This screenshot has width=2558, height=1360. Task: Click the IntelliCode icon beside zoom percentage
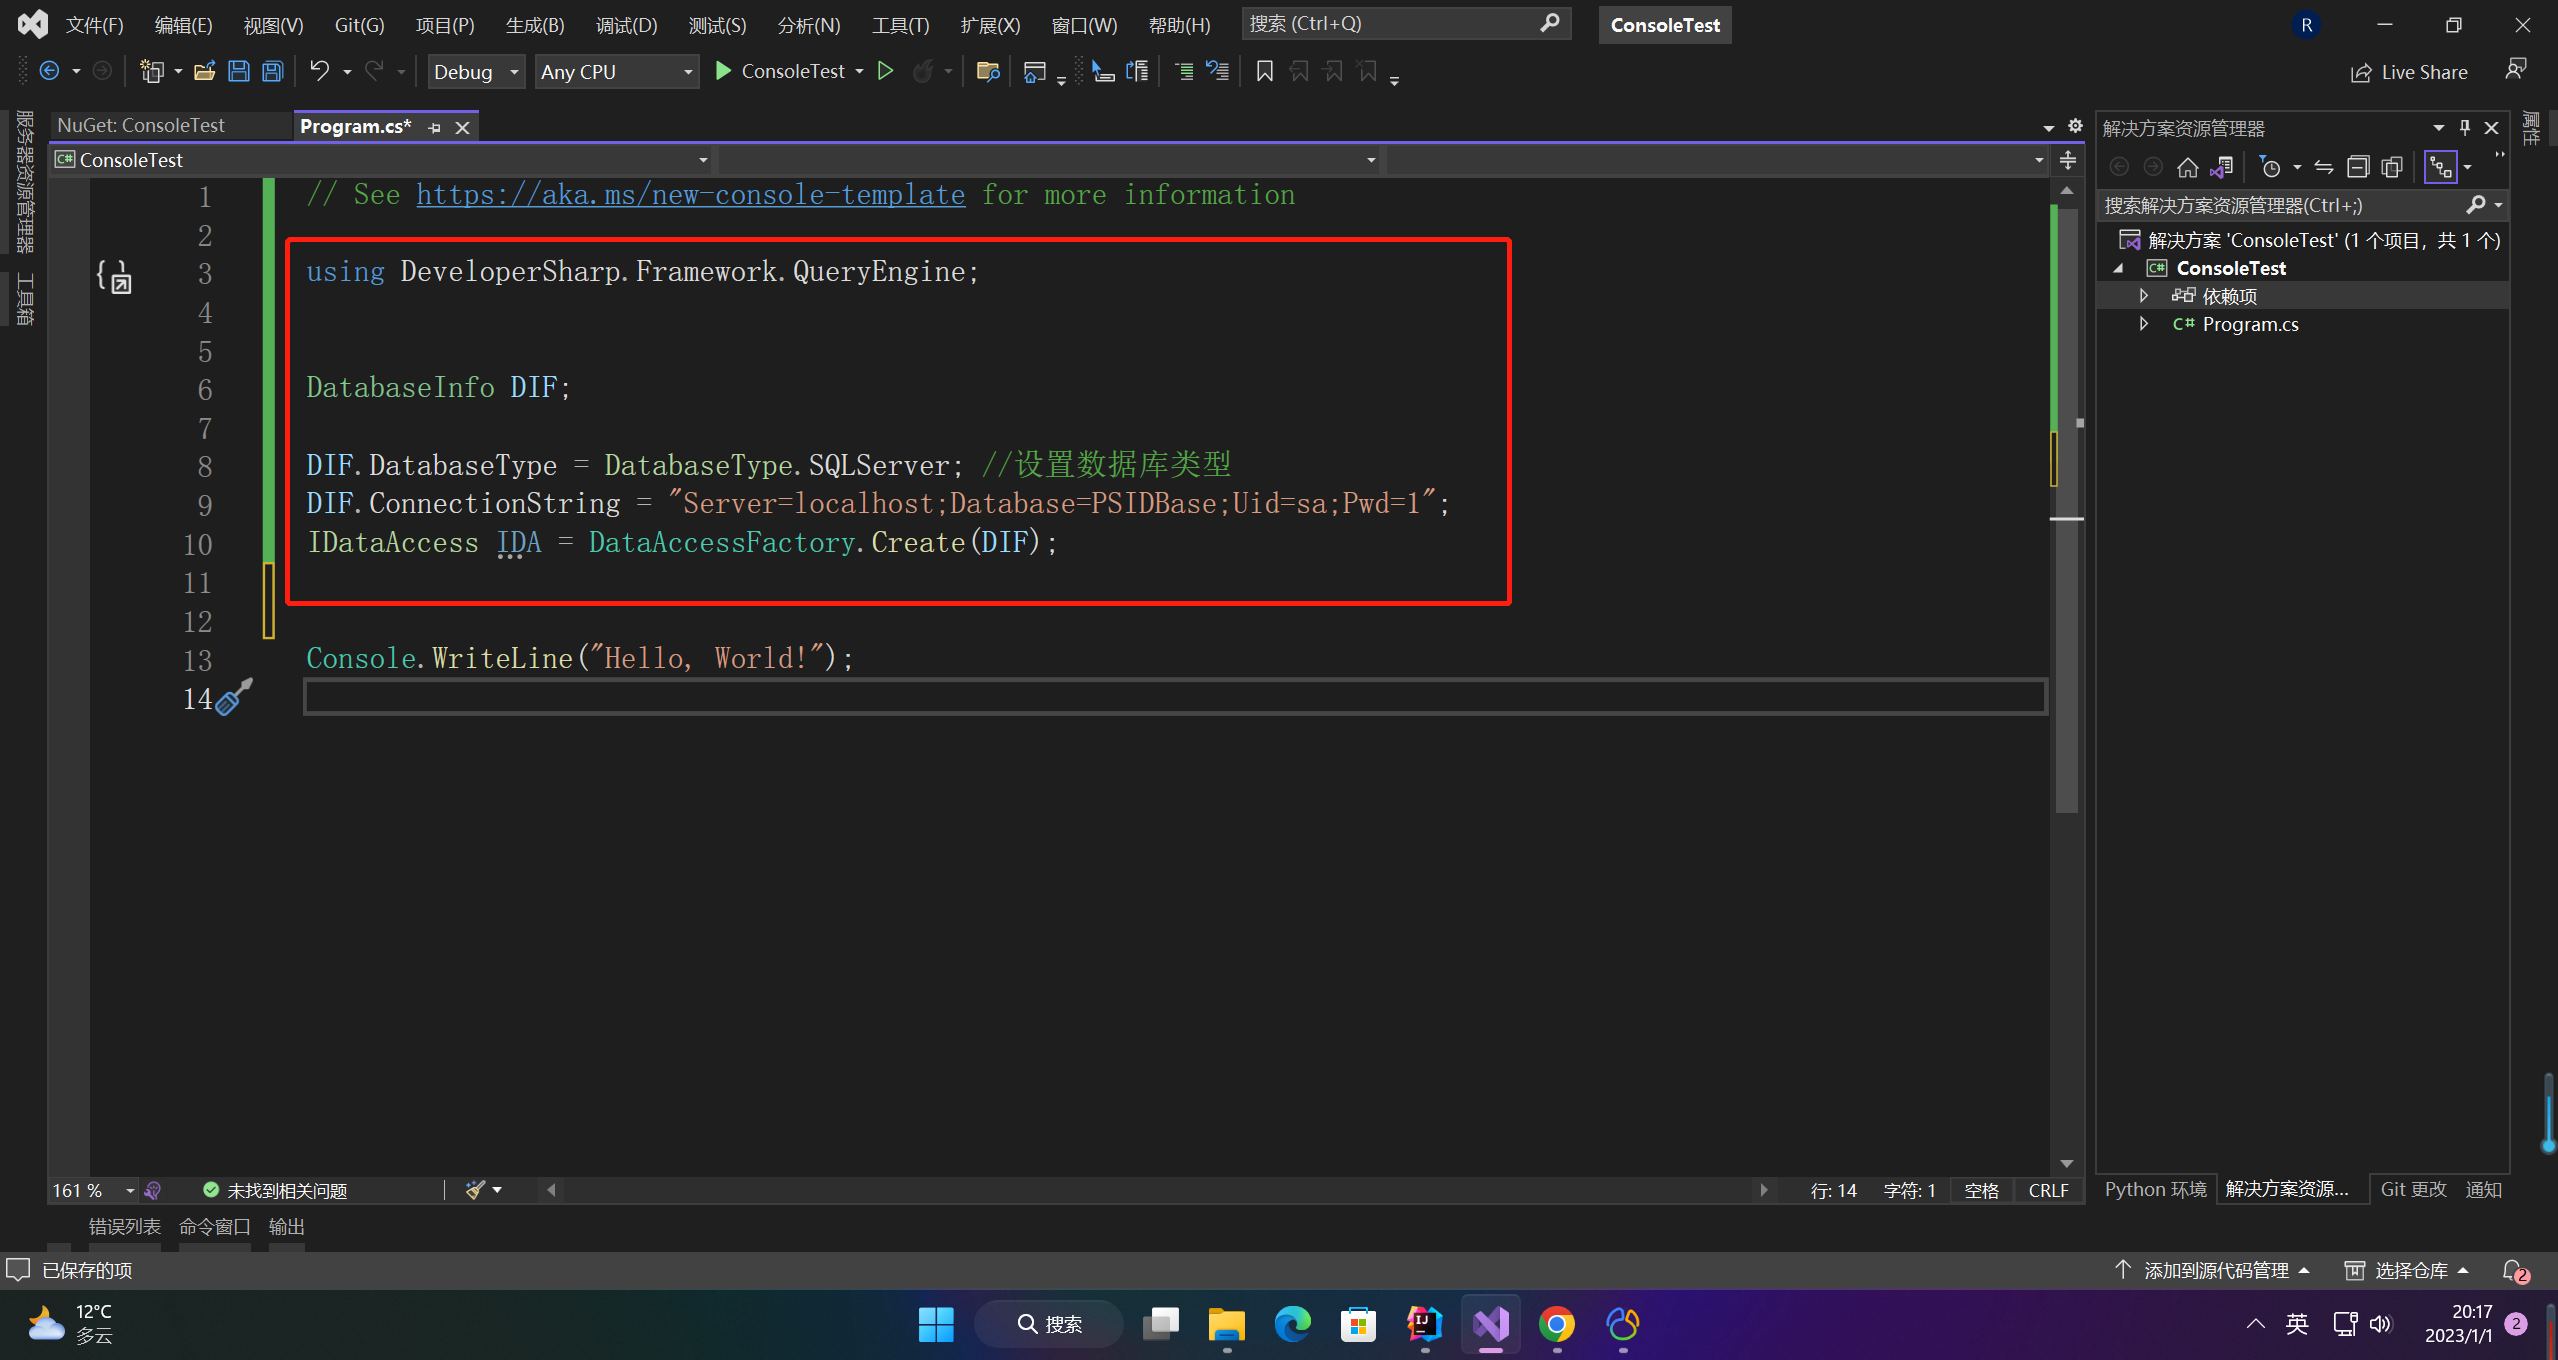coord(153,1190)
